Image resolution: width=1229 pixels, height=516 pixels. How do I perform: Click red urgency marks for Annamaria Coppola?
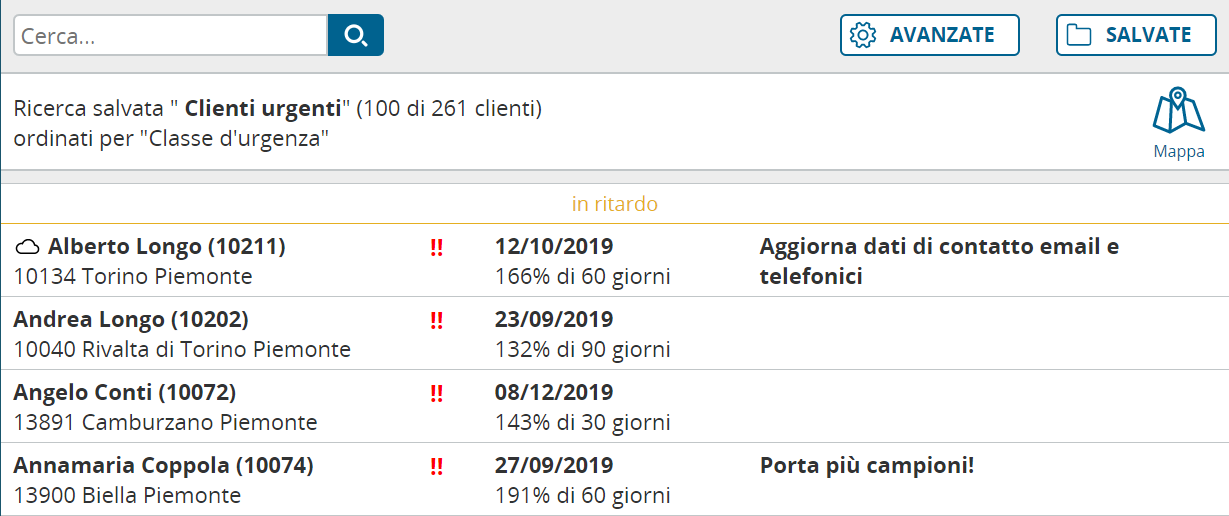click(x=437, y=467)
